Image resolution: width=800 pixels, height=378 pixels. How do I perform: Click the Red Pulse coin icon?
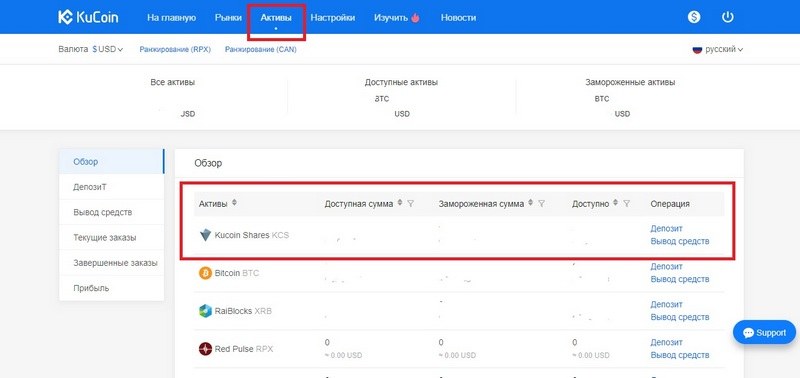click(x=205, y=349)
